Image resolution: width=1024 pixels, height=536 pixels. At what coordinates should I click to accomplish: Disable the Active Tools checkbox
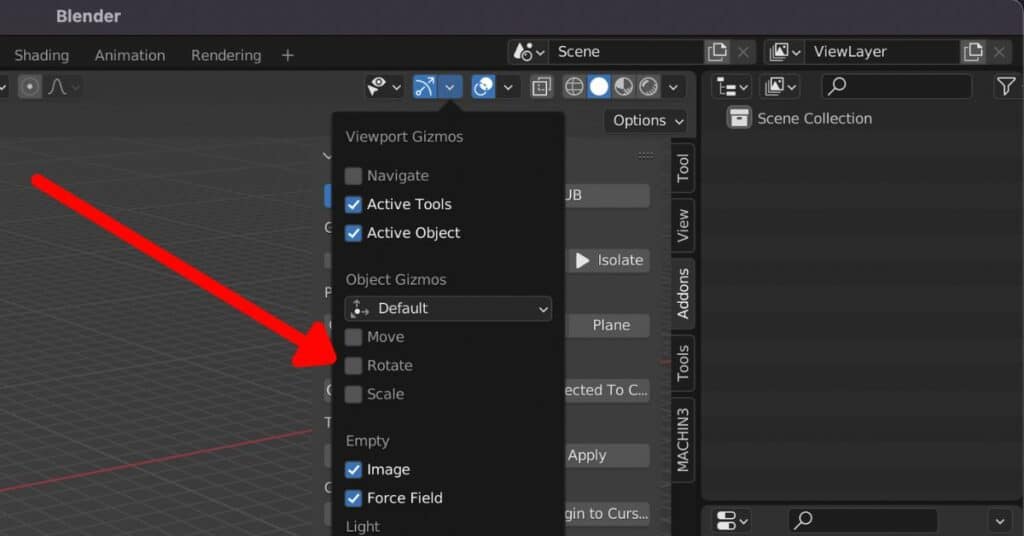353,204
